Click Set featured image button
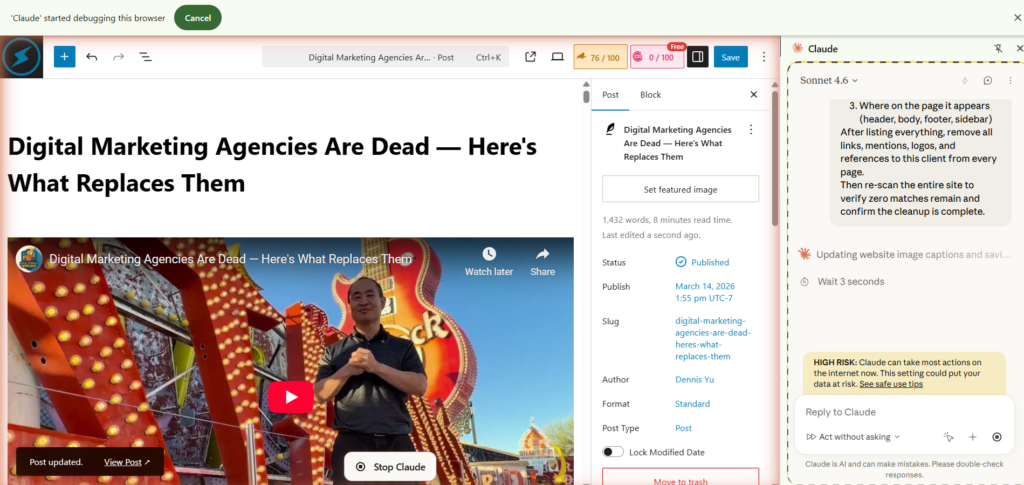The image size is (1024, 485). click(x=680, y=189)
